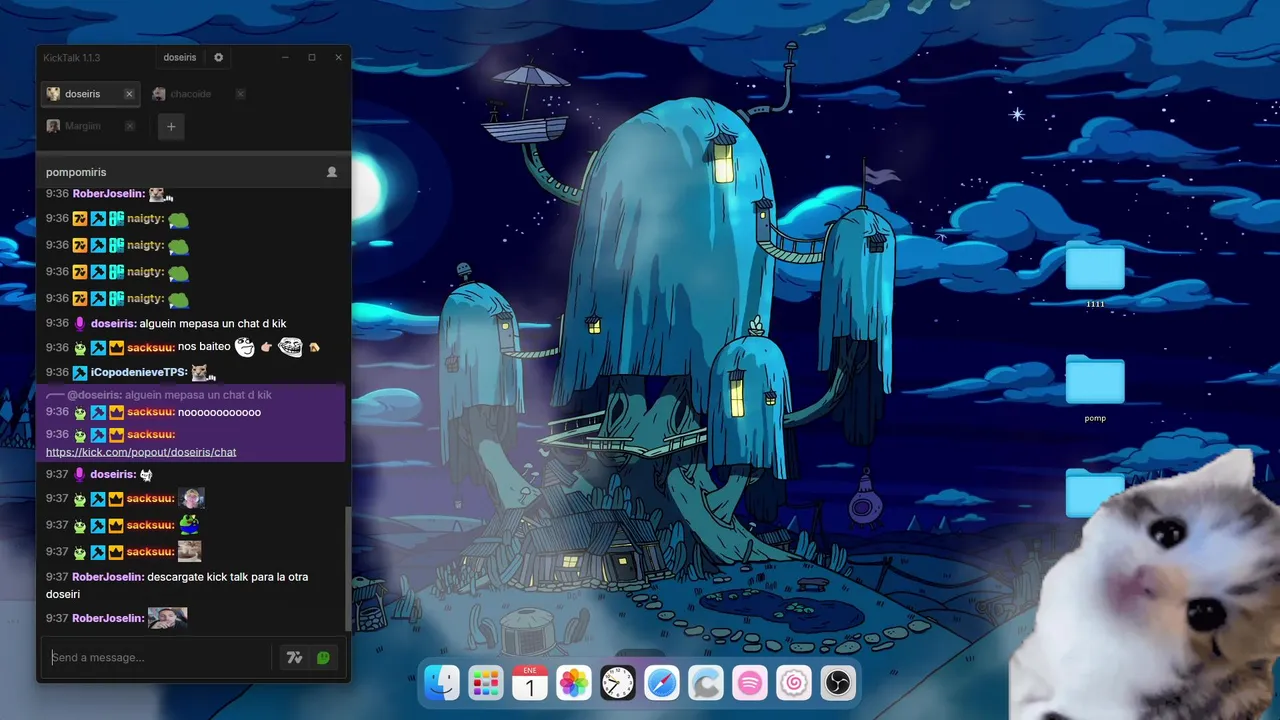Screen dimensions: 1280x720
Task: Open the blue wave C app in dock
Action: [706, 683]
